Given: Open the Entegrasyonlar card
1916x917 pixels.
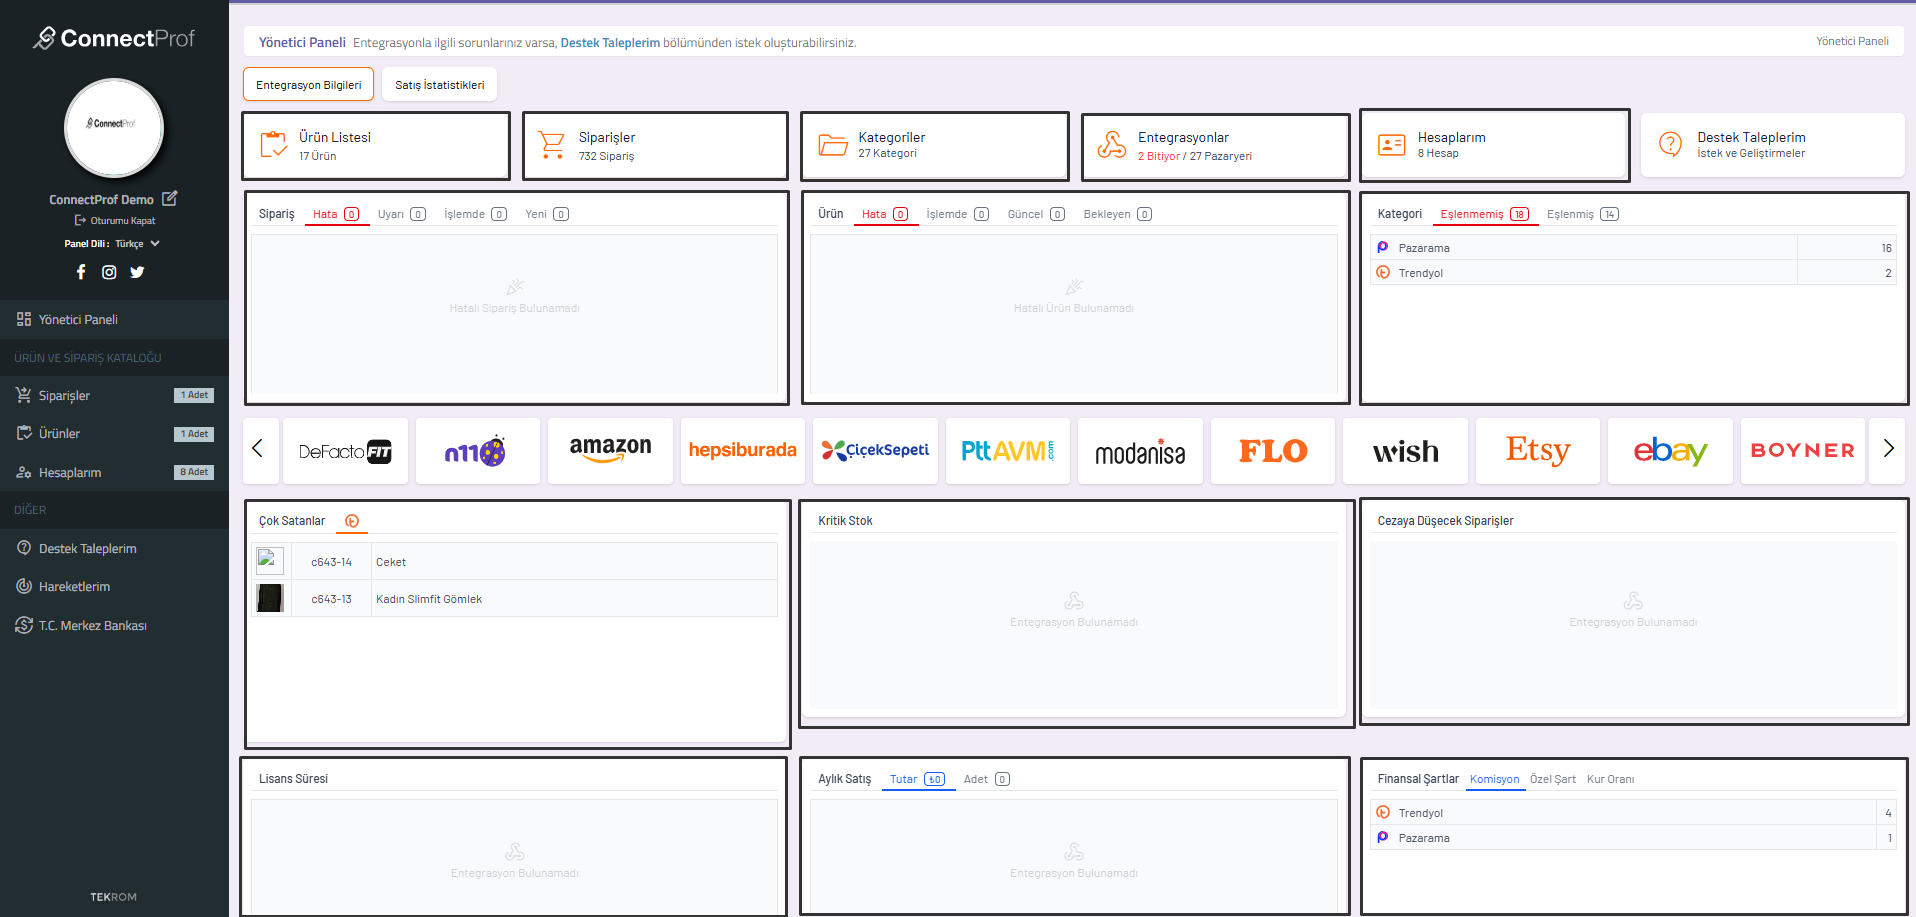Looking at the screenshot, I should click(1215, 146).
